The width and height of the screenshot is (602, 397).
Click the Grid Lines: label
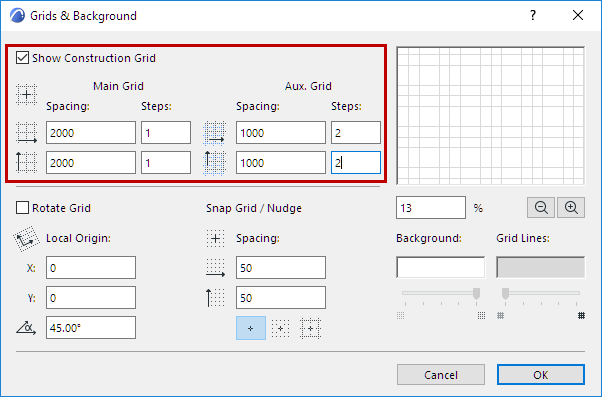[523, 238]
